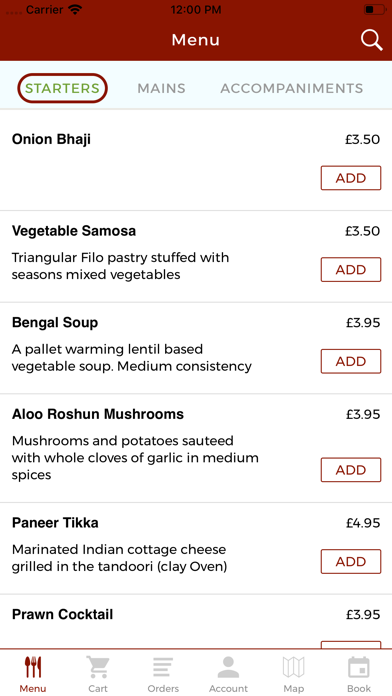392x696 pixels.
Task: Open the Map icon
Action: (293, 667)
